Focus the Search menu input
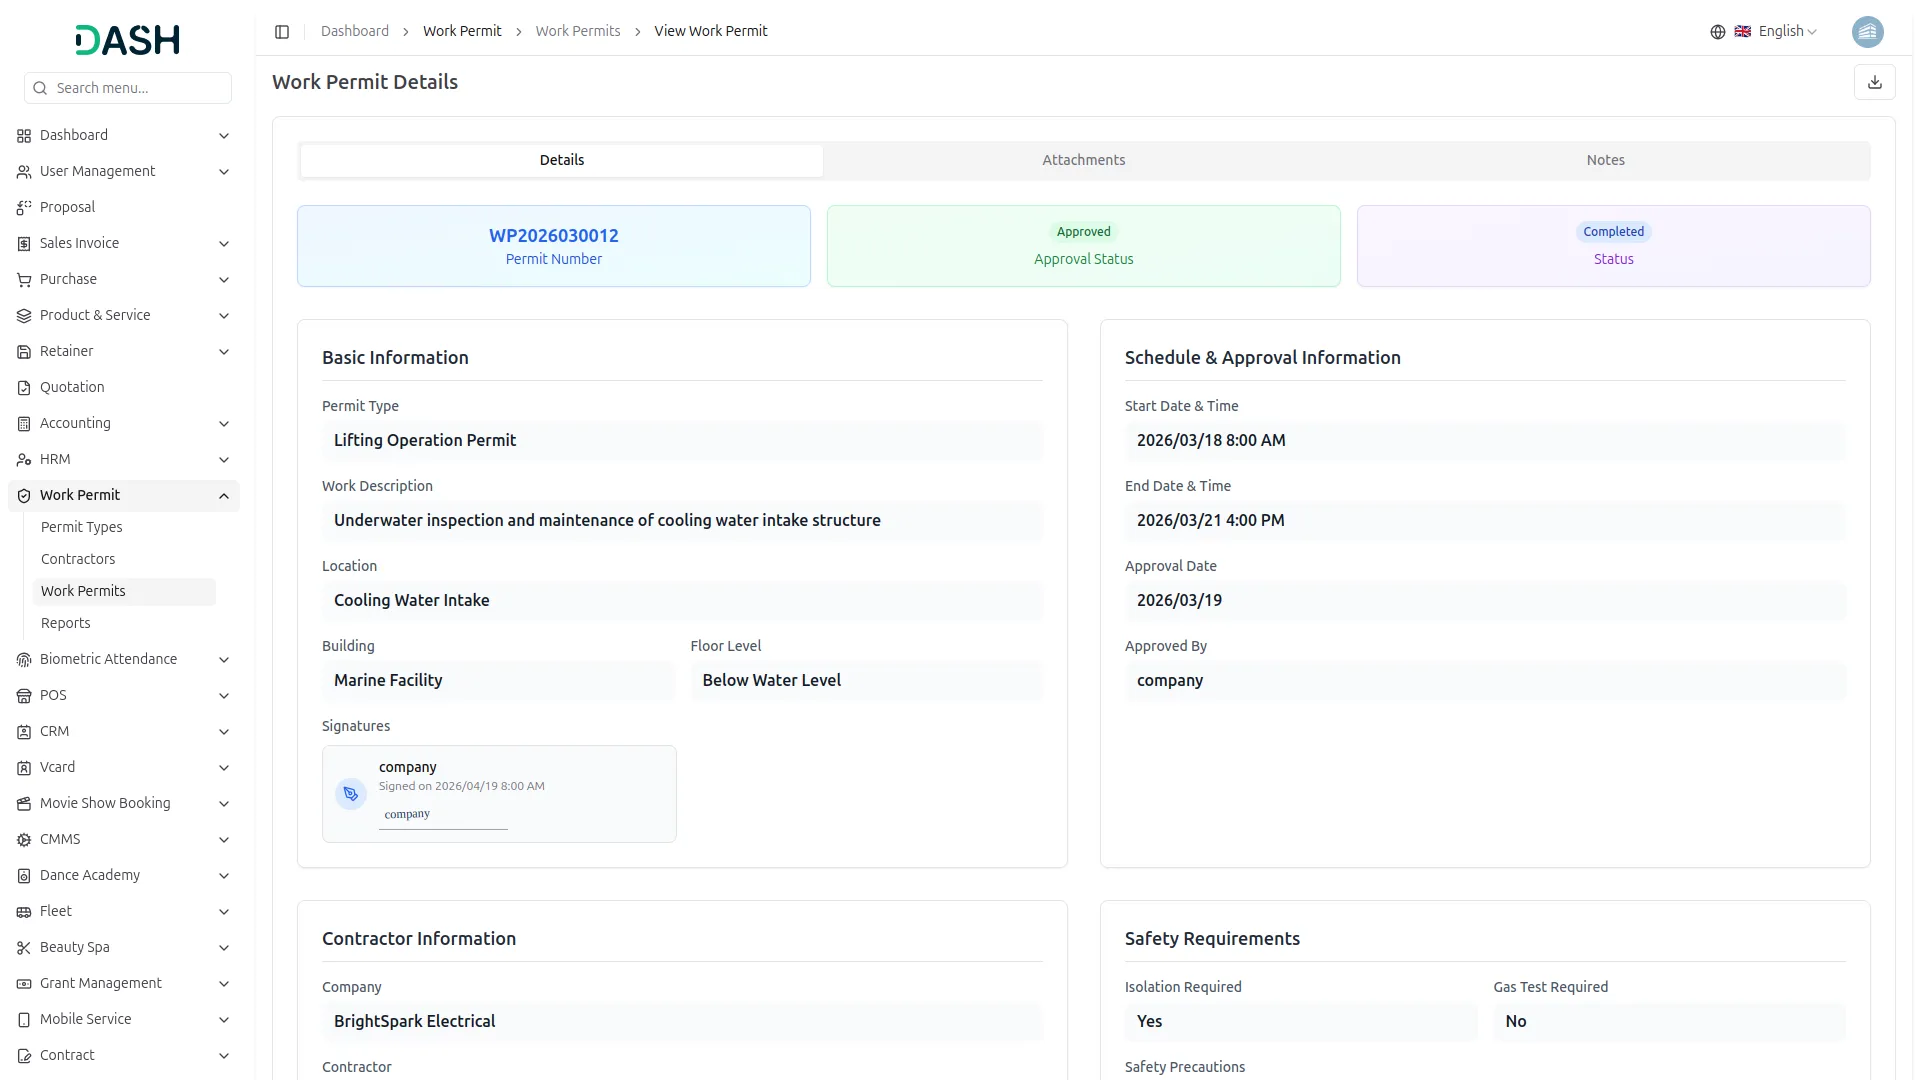Screen dimensions: 1920x1080 click(138, 88)
